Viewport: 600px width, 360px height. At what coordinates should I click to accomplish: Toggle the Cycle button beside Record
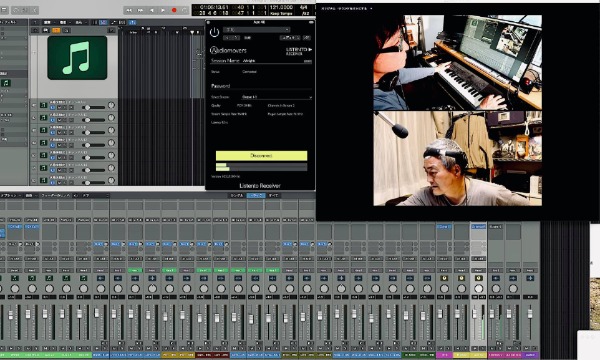[x=185, y=10]
